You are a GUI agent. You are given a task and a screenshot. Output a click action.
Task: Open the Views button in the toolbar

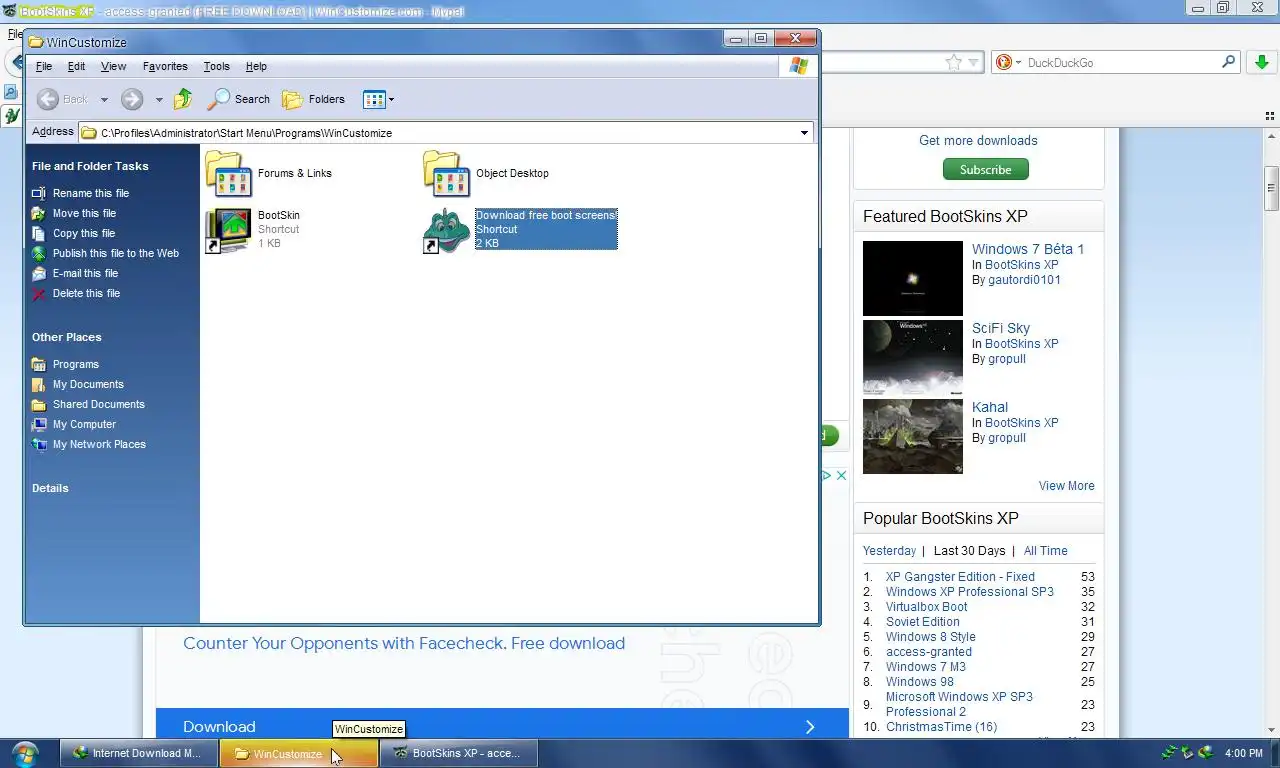(x=374, y=99)
